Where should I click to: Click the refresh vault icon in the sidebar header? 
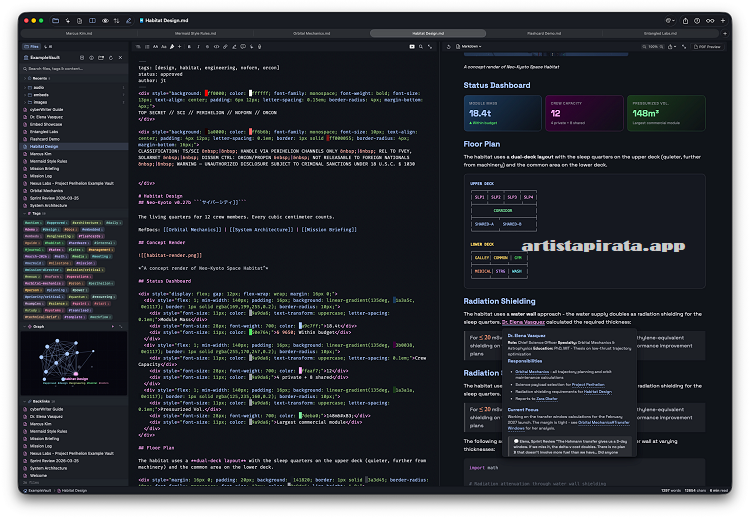tap(110, 57)
